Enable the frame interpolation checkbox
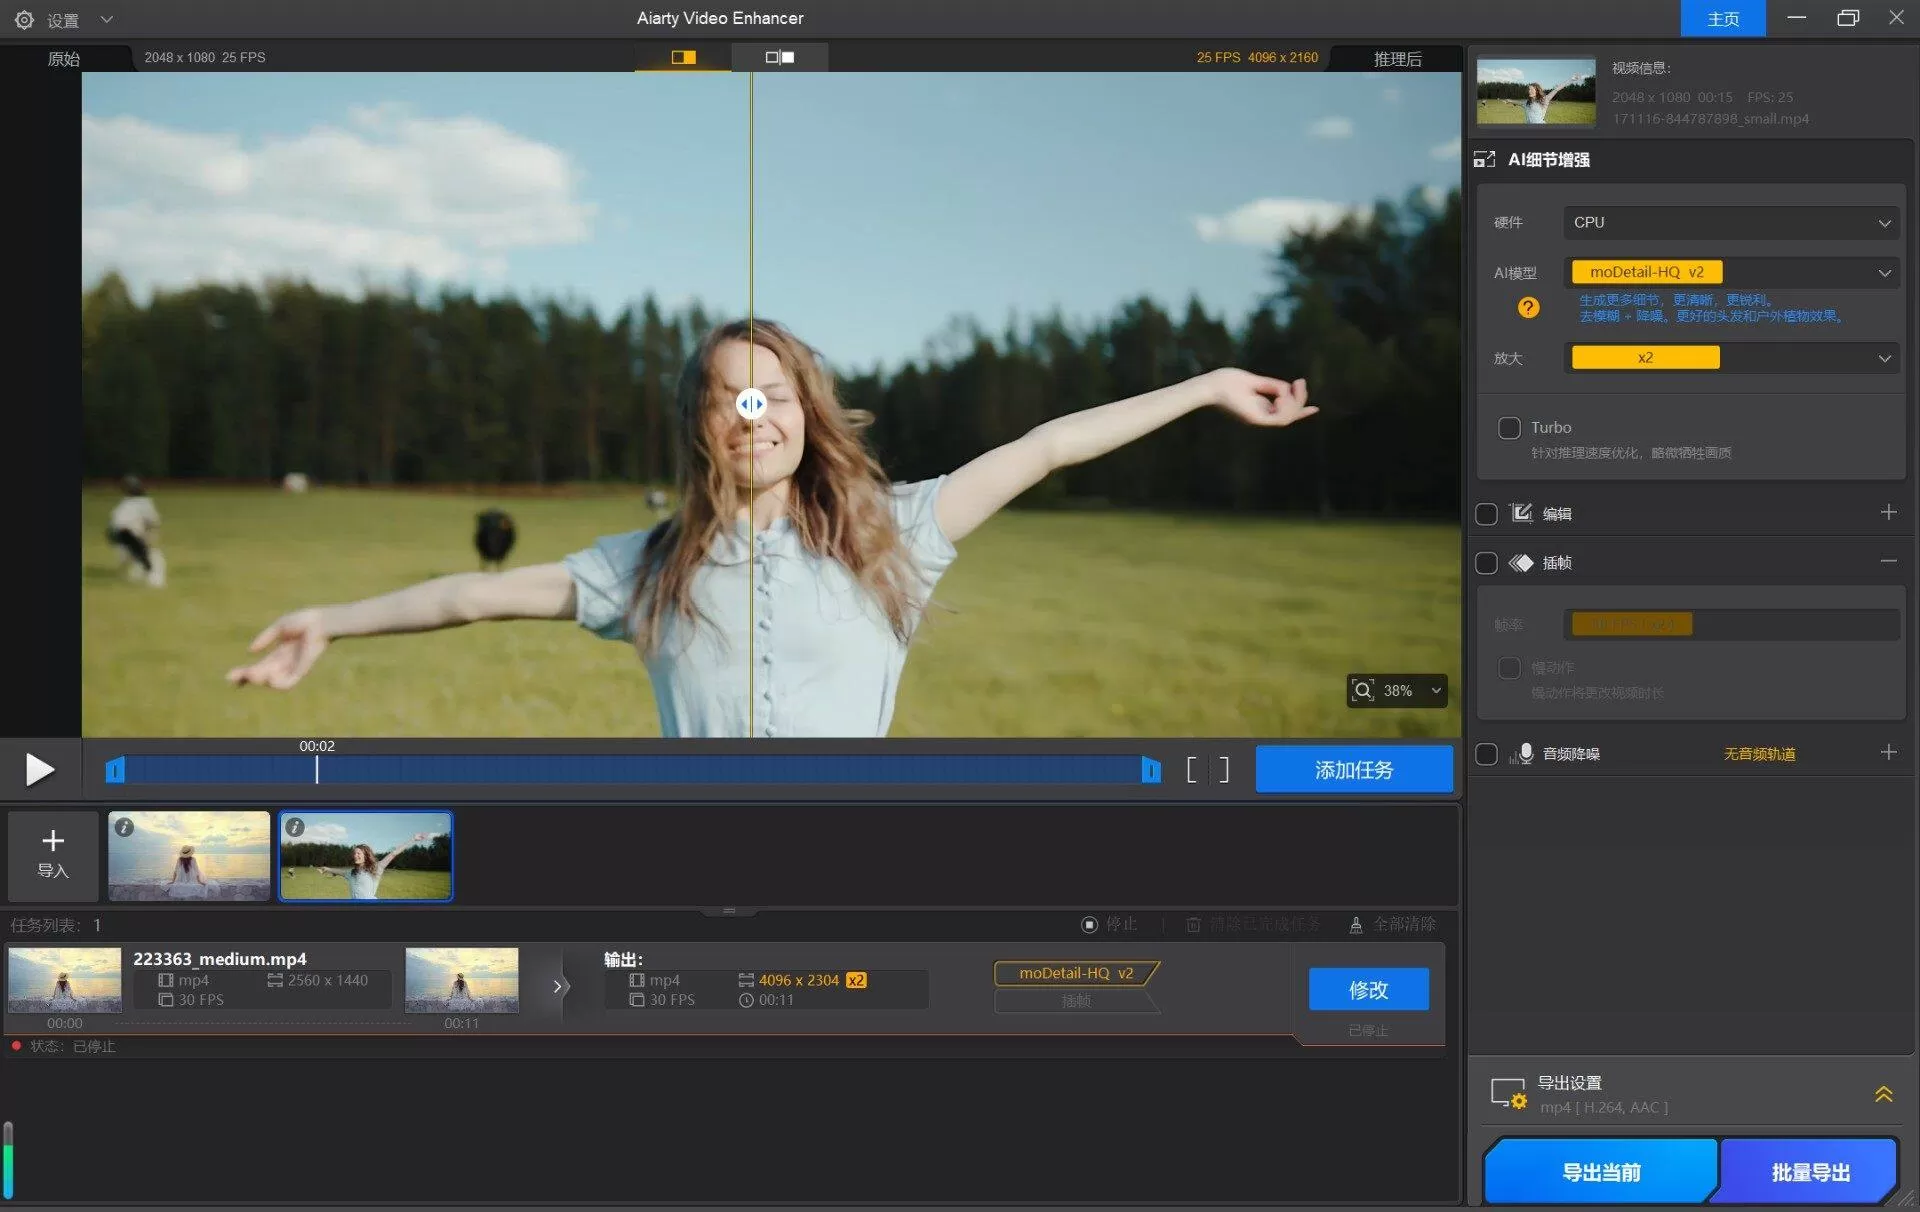Image resolution: width=1920 pixels, height=1212 pixels. 1487,563
